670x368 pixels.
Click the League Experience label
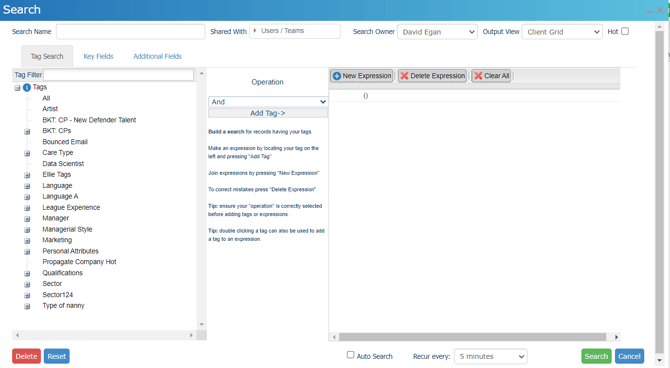(71, 207)
